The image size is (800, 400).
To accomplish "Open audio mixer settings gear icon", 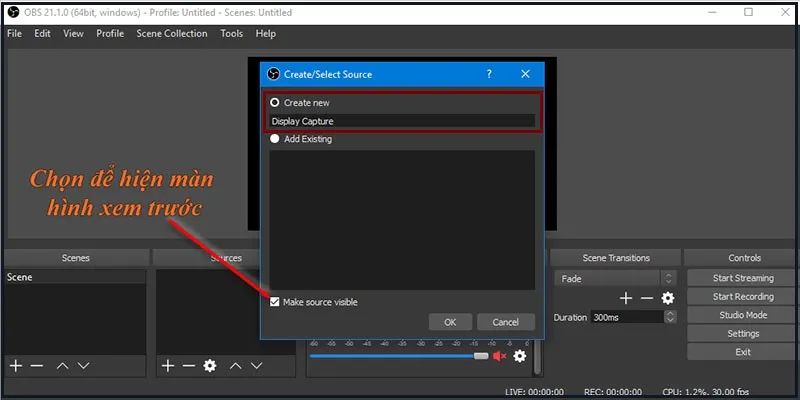I will [x=520, y=356].
